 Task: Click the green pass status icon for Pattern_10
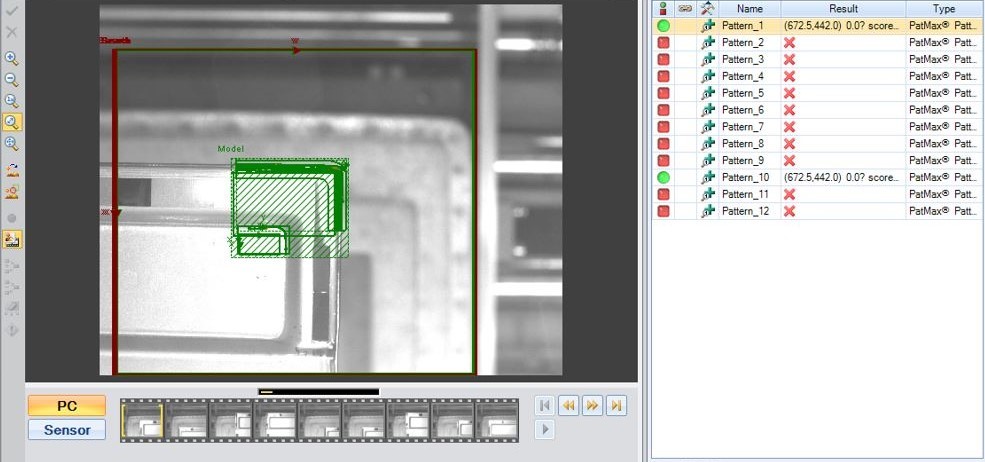pos(663,177)
